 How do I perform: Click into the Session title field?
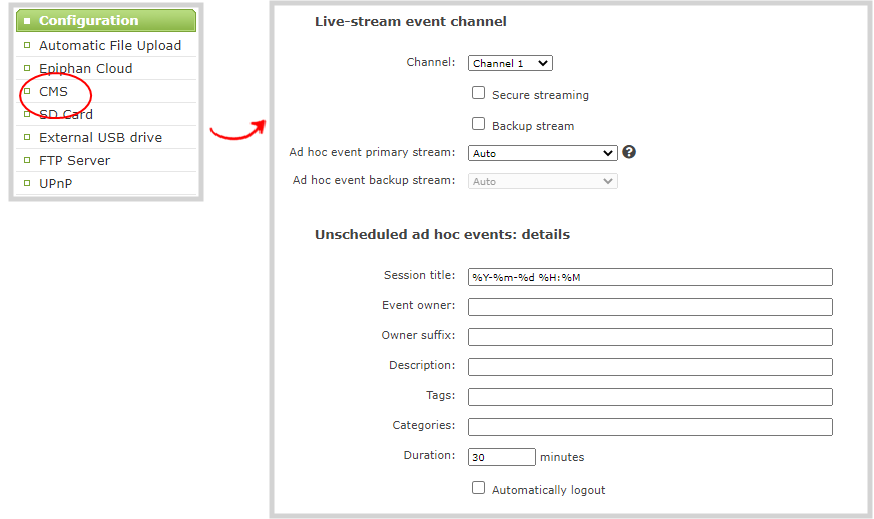[x=650, y=277]
